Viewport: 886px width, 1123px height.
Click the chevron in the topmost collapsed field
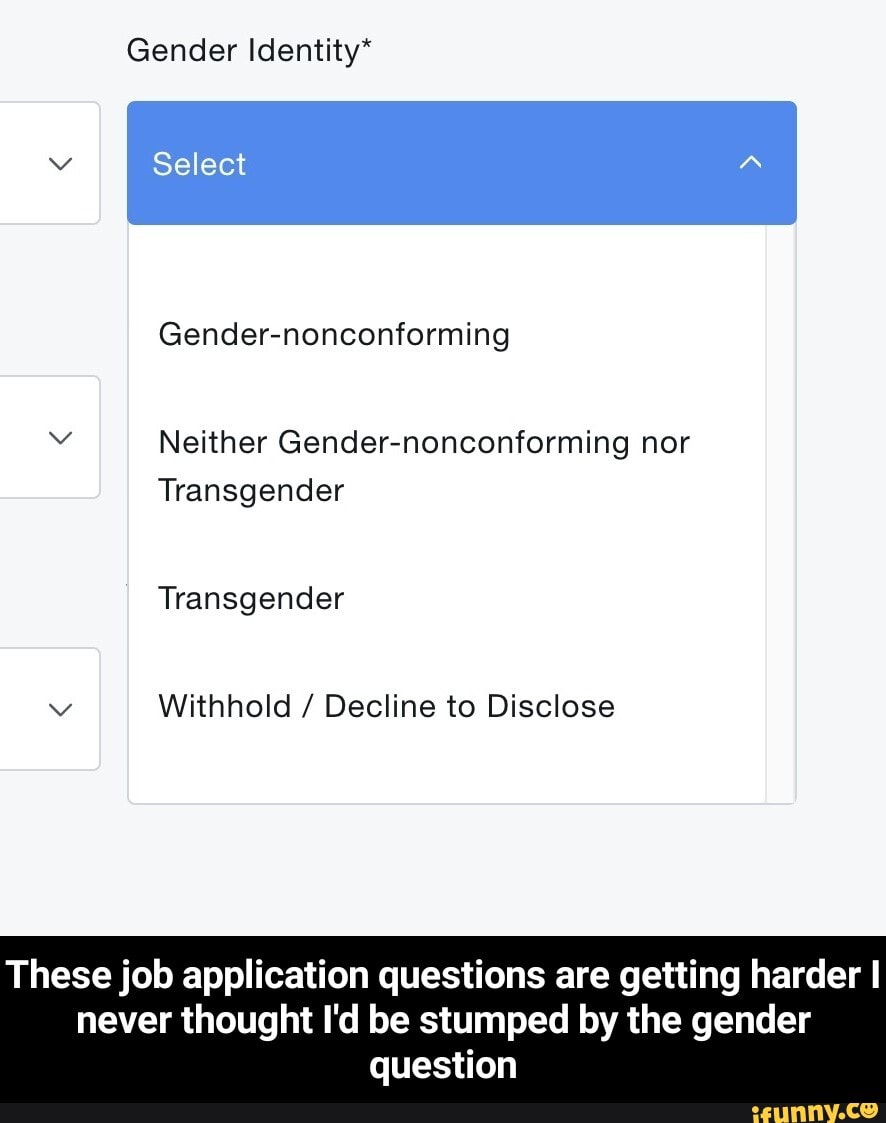[60, 163]
